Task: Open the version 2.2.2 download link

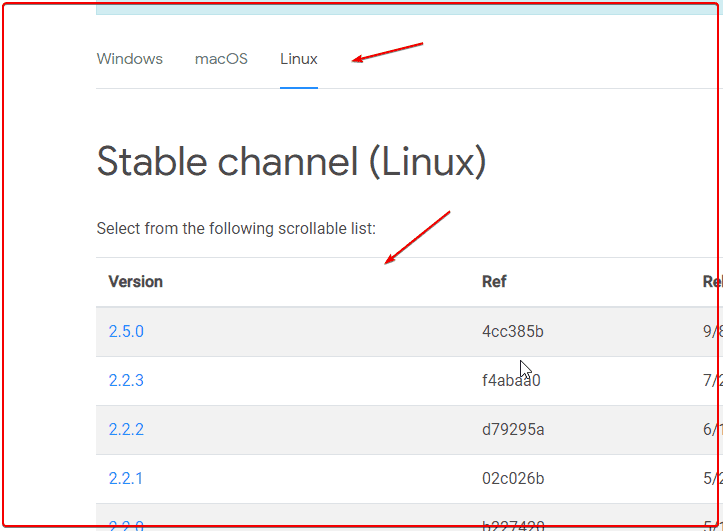Action: coord(126,429)
